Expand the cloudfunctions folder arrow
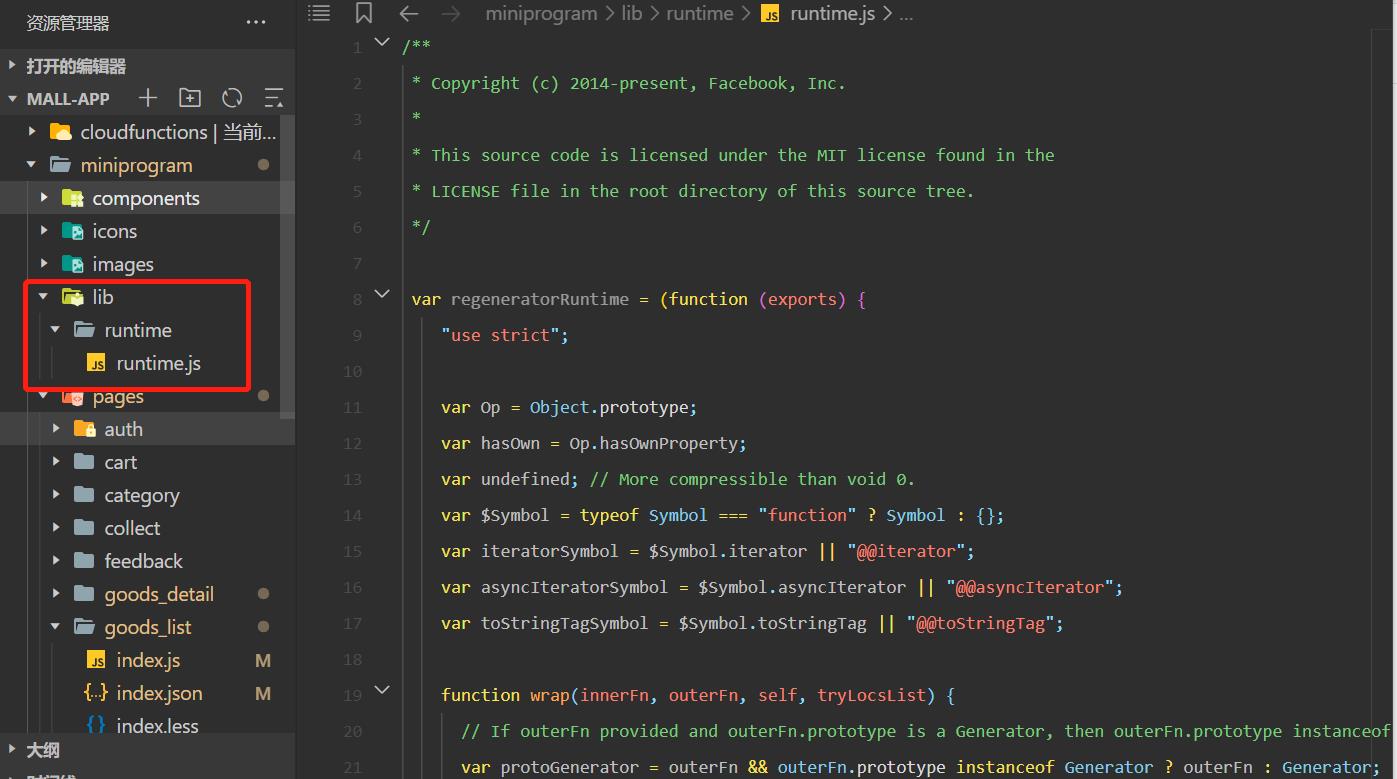The height and width of the screenshot is (779, 1397). click(32, 132)
